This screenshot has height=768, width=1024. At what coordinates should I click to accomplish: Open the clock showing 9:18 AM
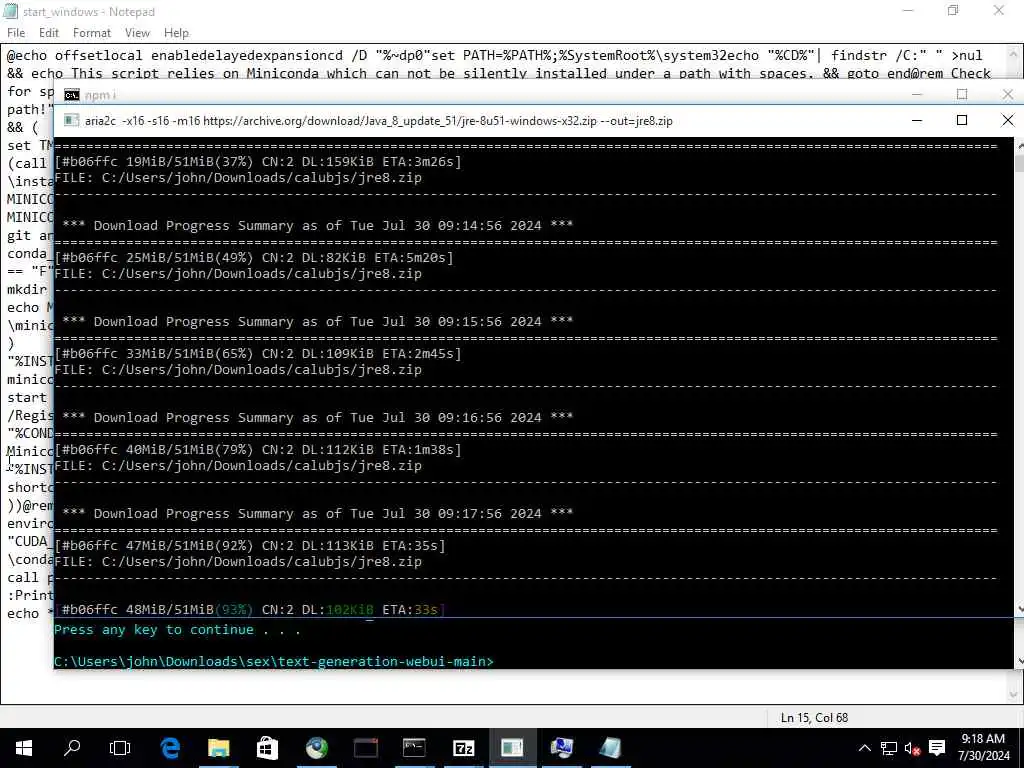pos(983,739)
